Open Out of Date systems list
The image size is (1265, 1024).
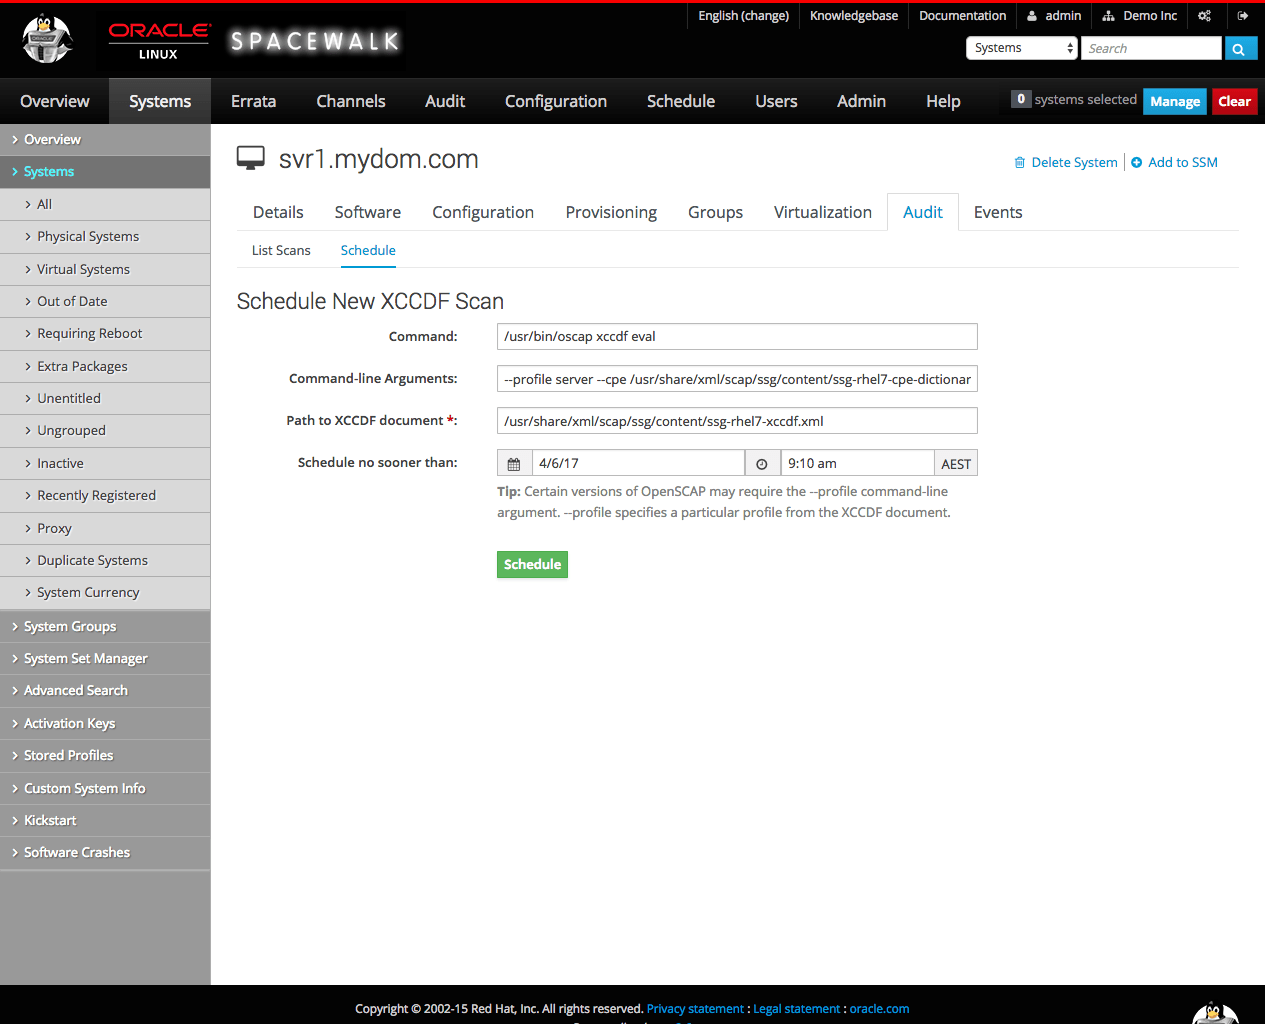pyautogui.click(x=72, y=302)
